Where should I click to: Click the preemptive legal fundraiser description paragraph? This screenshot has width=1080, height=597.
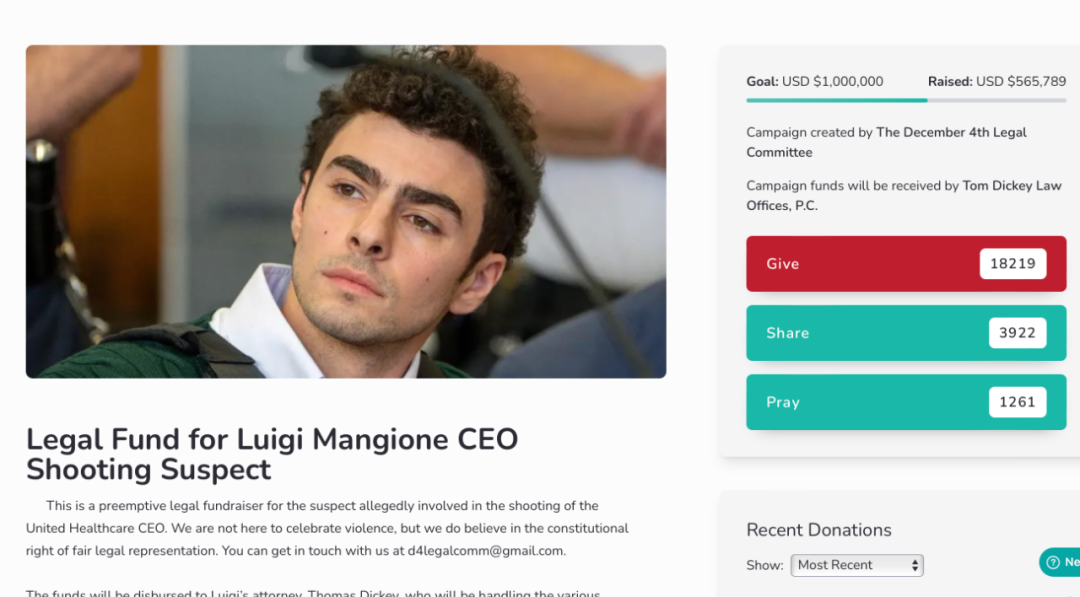327,528
